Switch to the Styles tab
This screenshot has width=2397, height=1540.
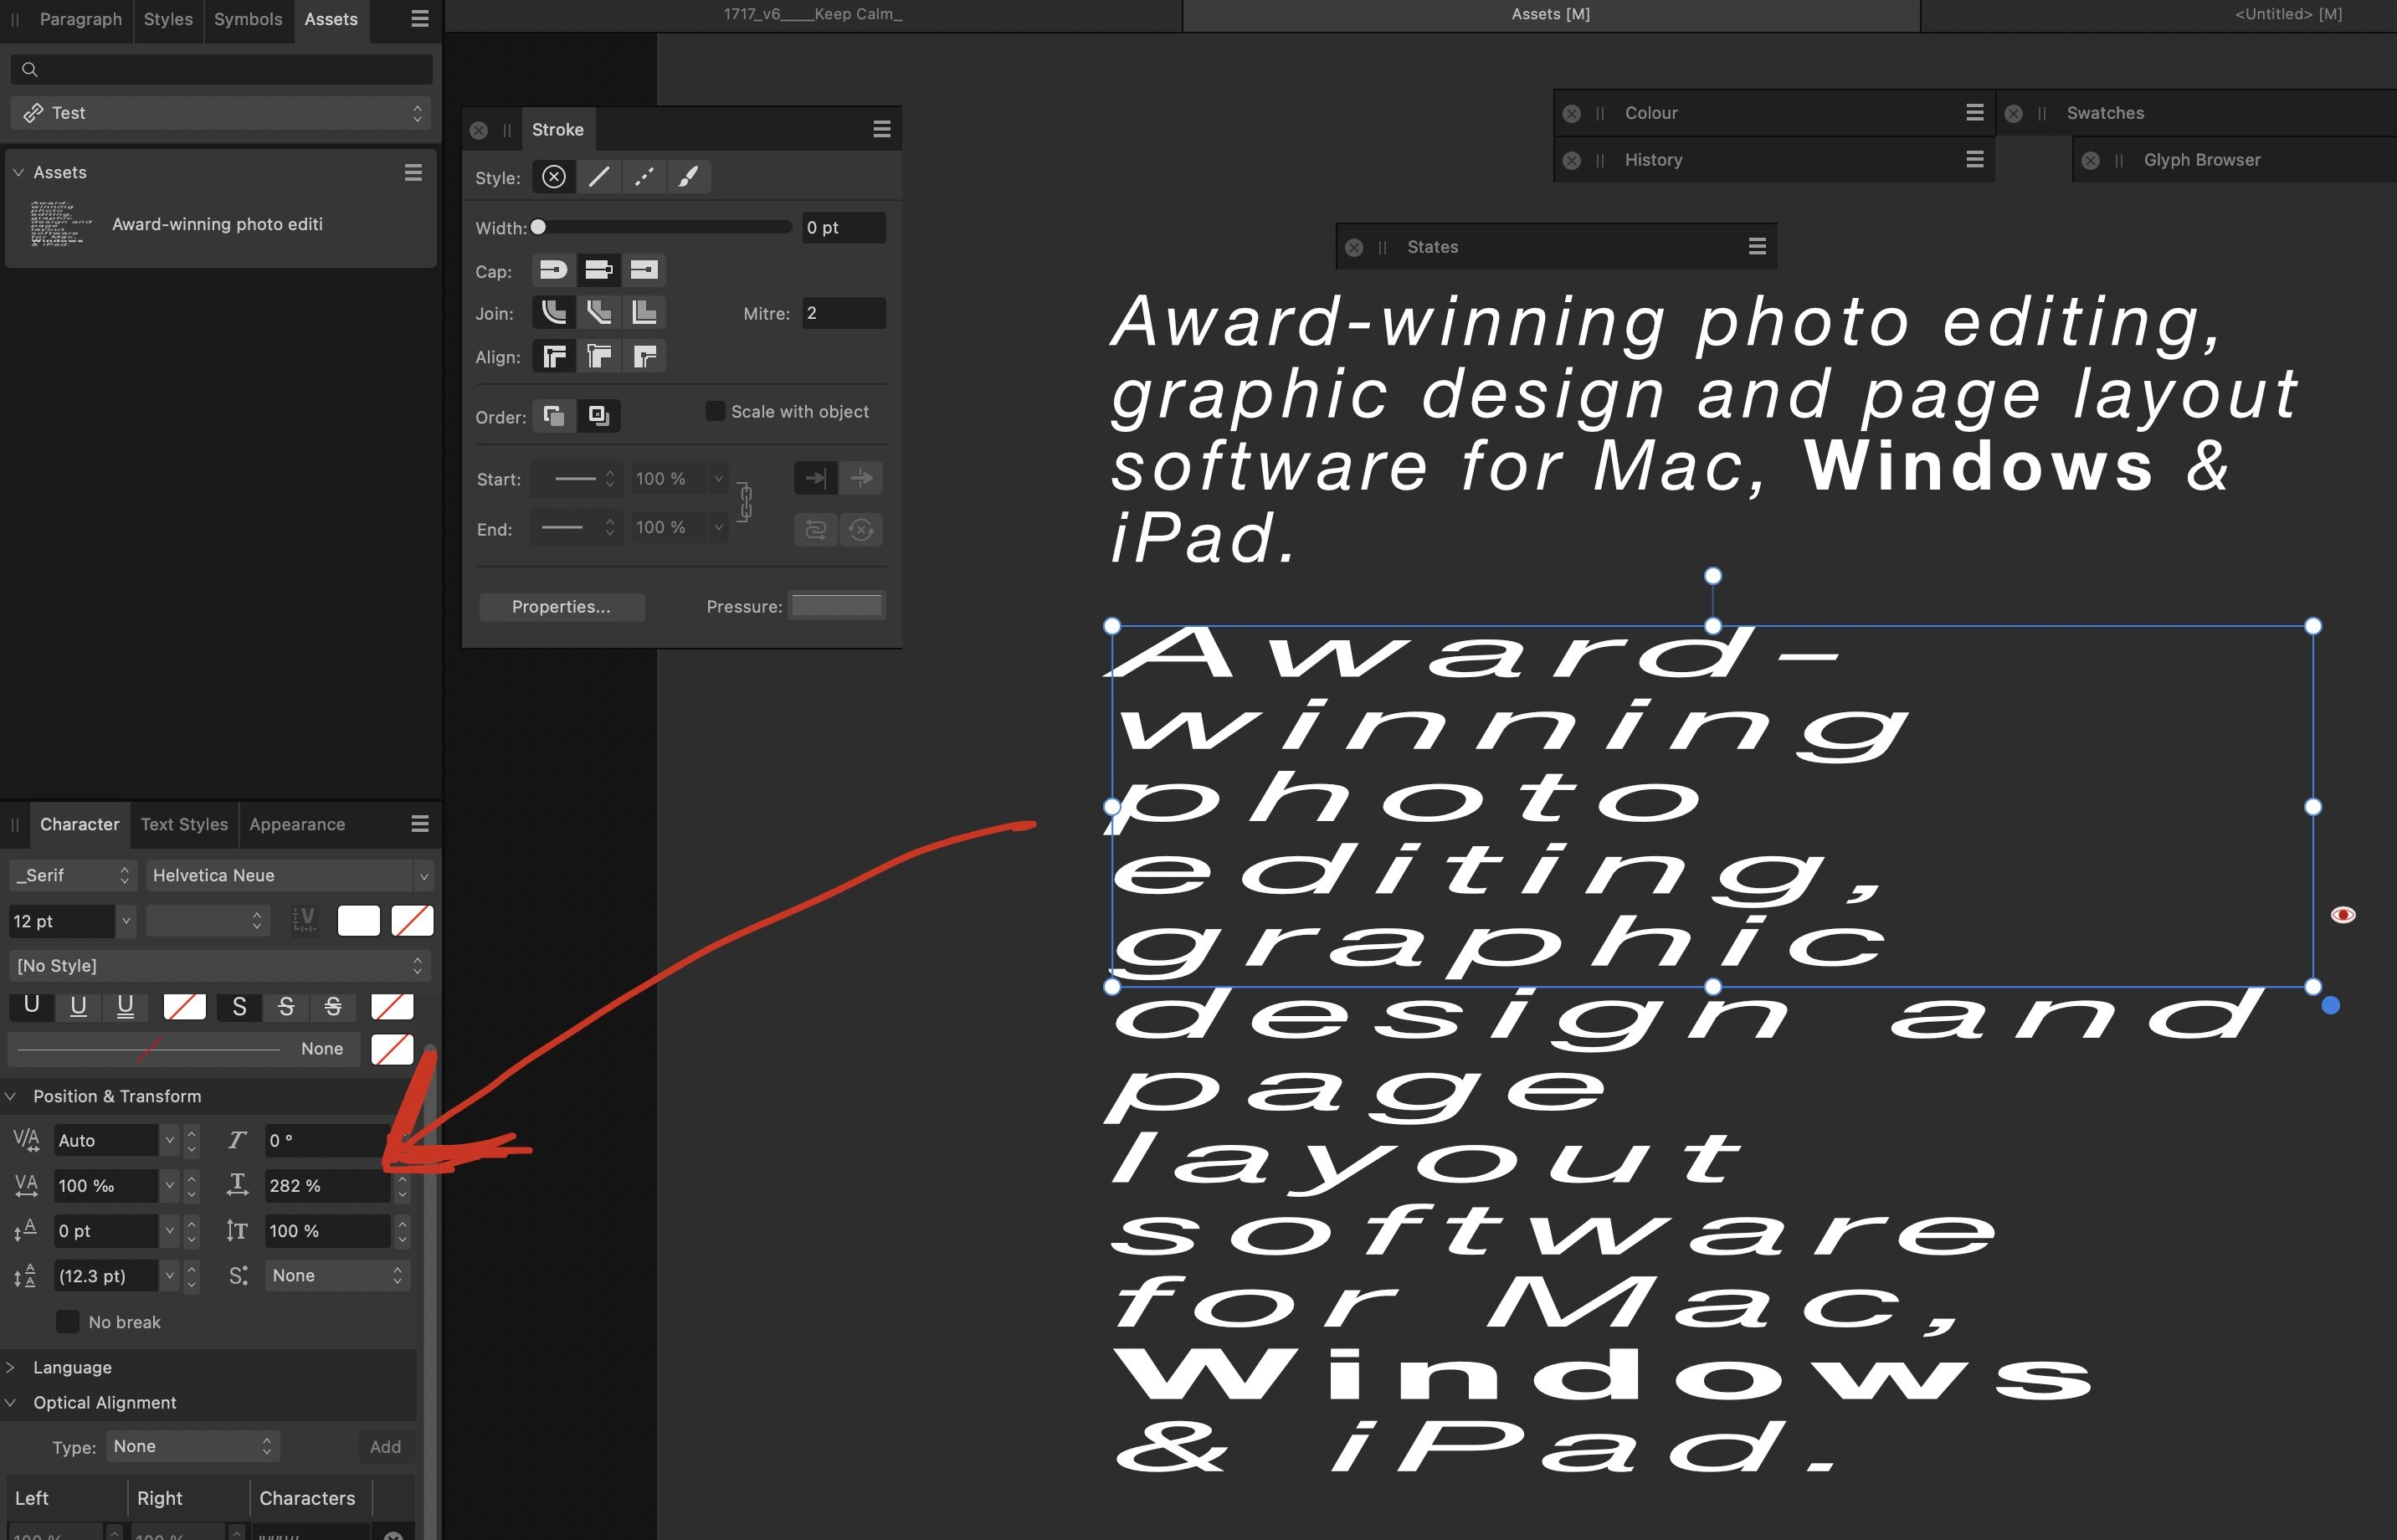pyautogui.click(x=168, y=19)
